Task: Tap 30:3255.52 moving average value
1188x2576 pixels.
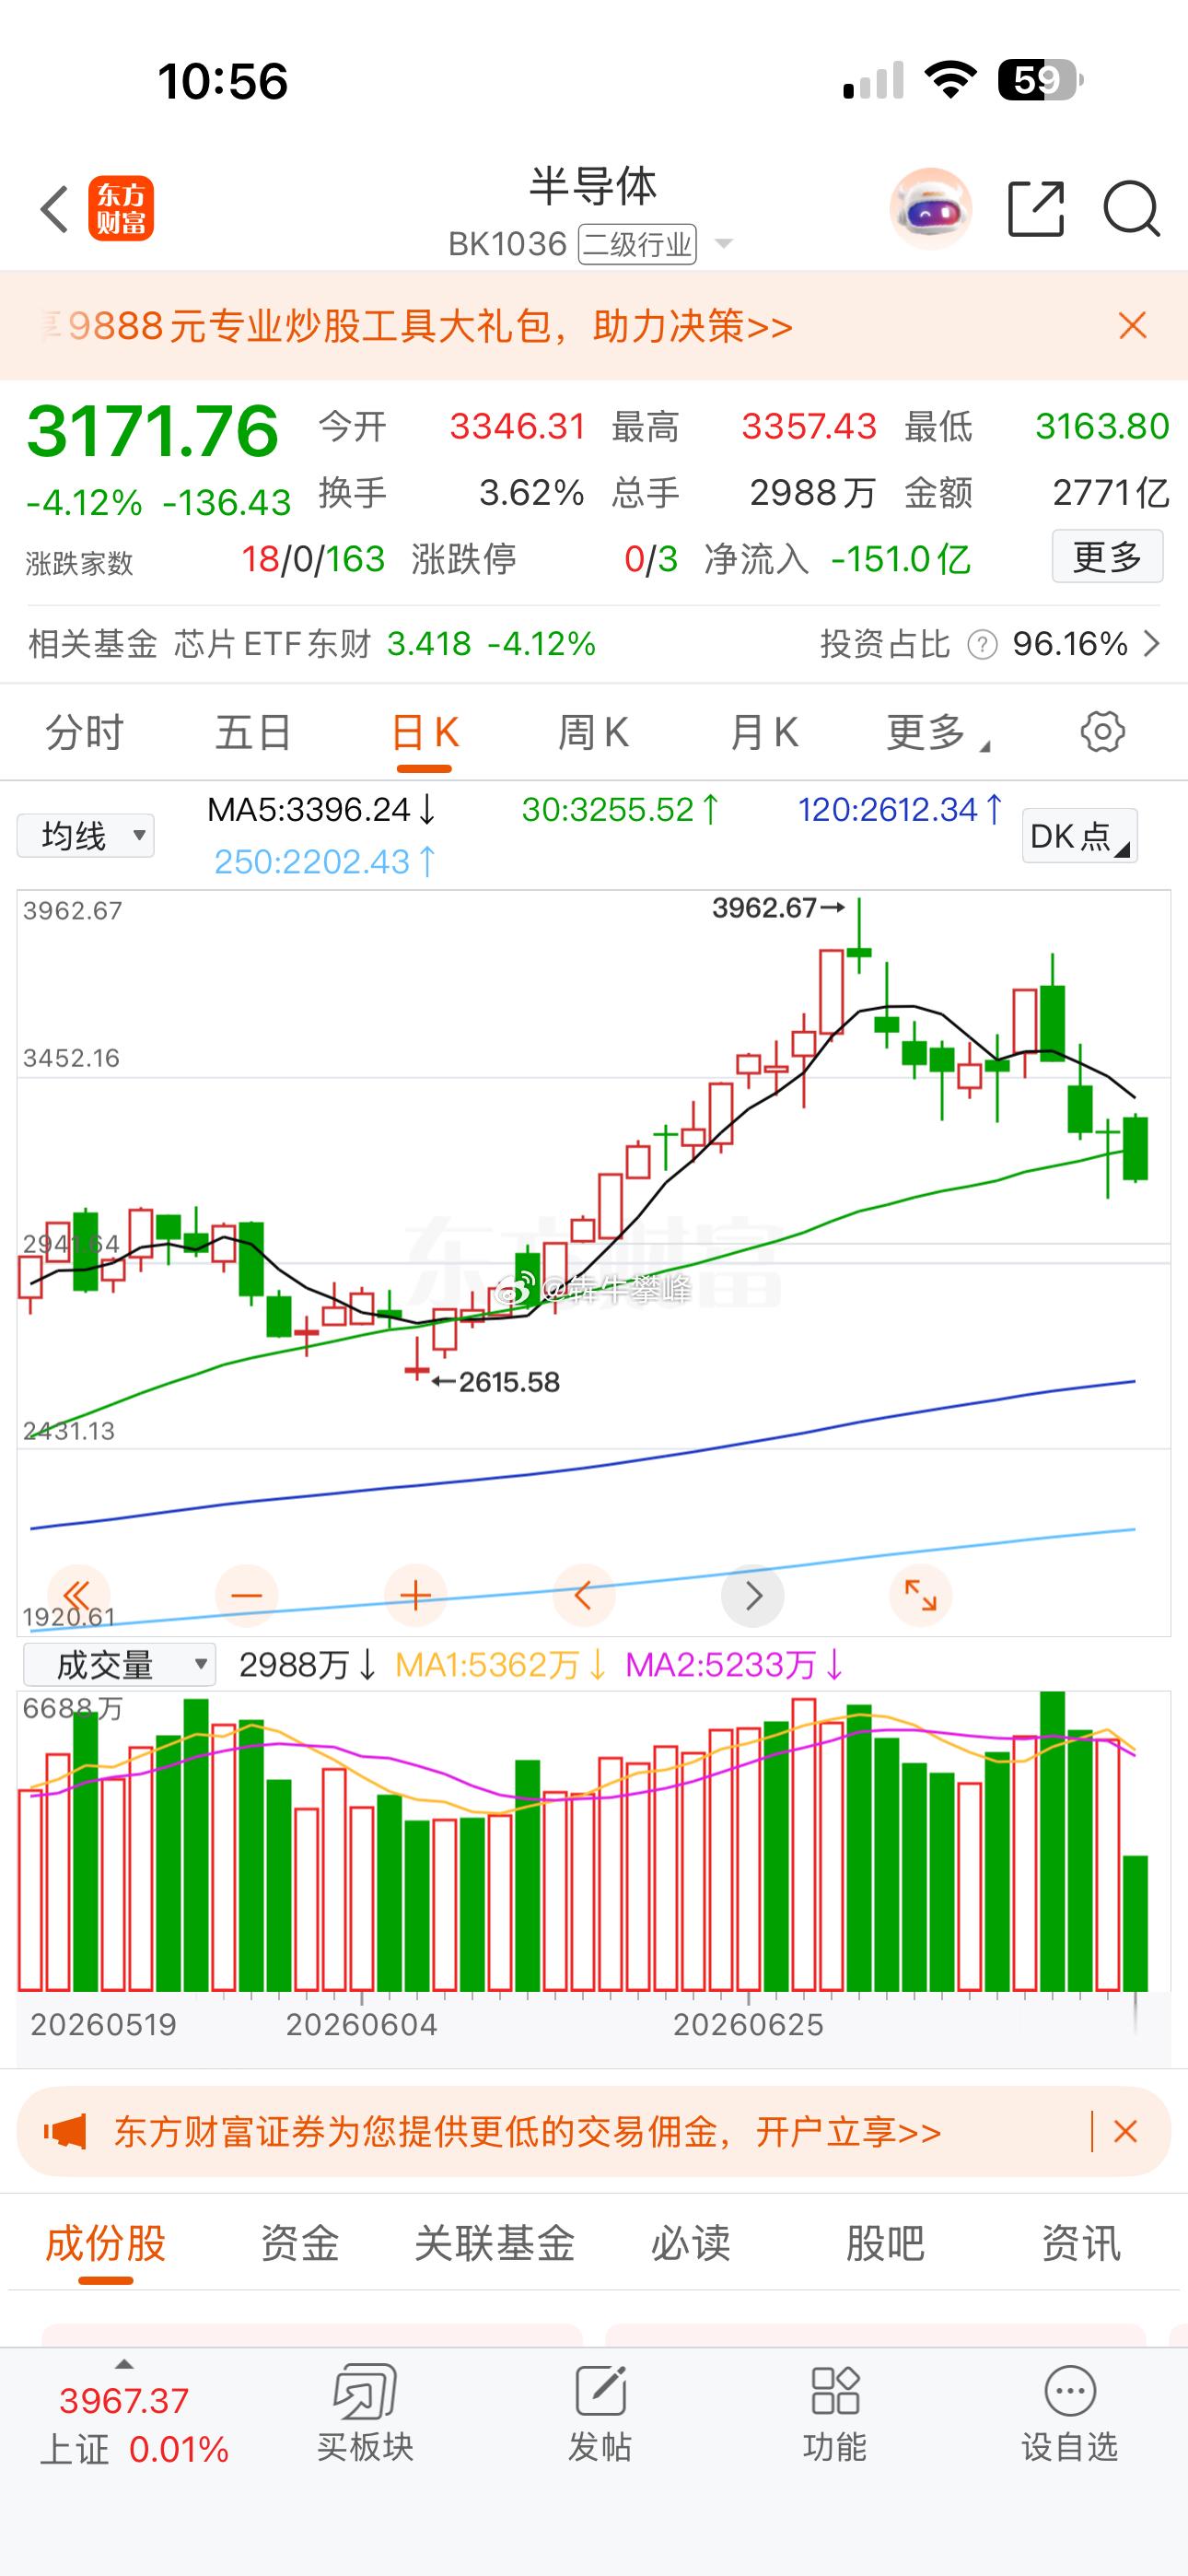Action: click(620, 809)
